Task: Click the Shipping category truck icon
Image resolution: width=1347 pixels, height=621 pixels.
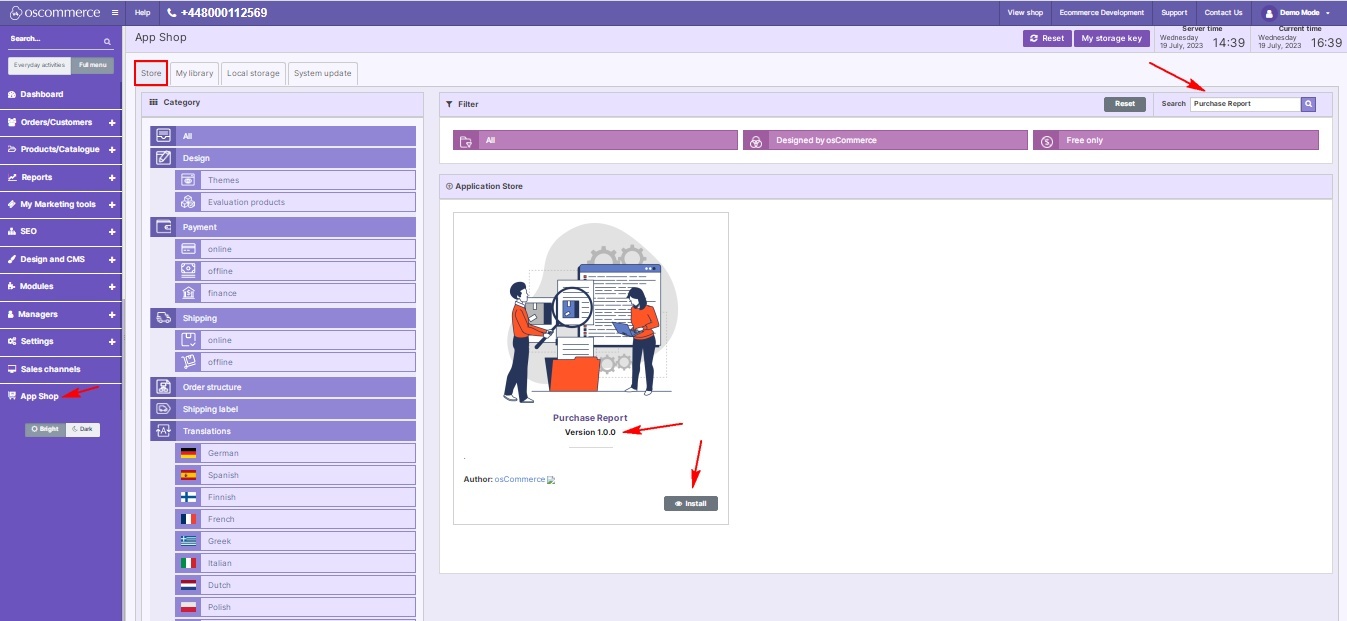Action: pyautogui.click(x=164, y=318)
